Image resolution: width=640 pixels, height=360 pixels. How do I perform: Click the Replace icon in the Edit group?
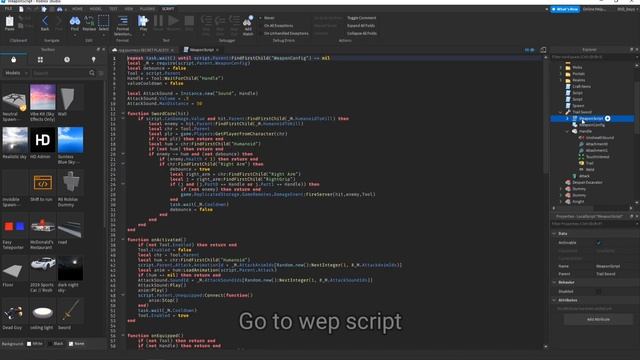(x=89, y=21)
